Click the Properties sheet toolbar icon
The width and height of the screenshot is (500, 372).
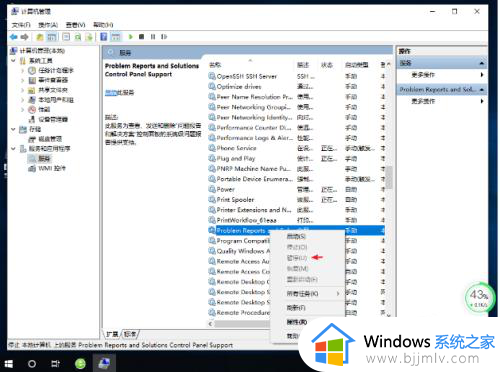[66, 37]
